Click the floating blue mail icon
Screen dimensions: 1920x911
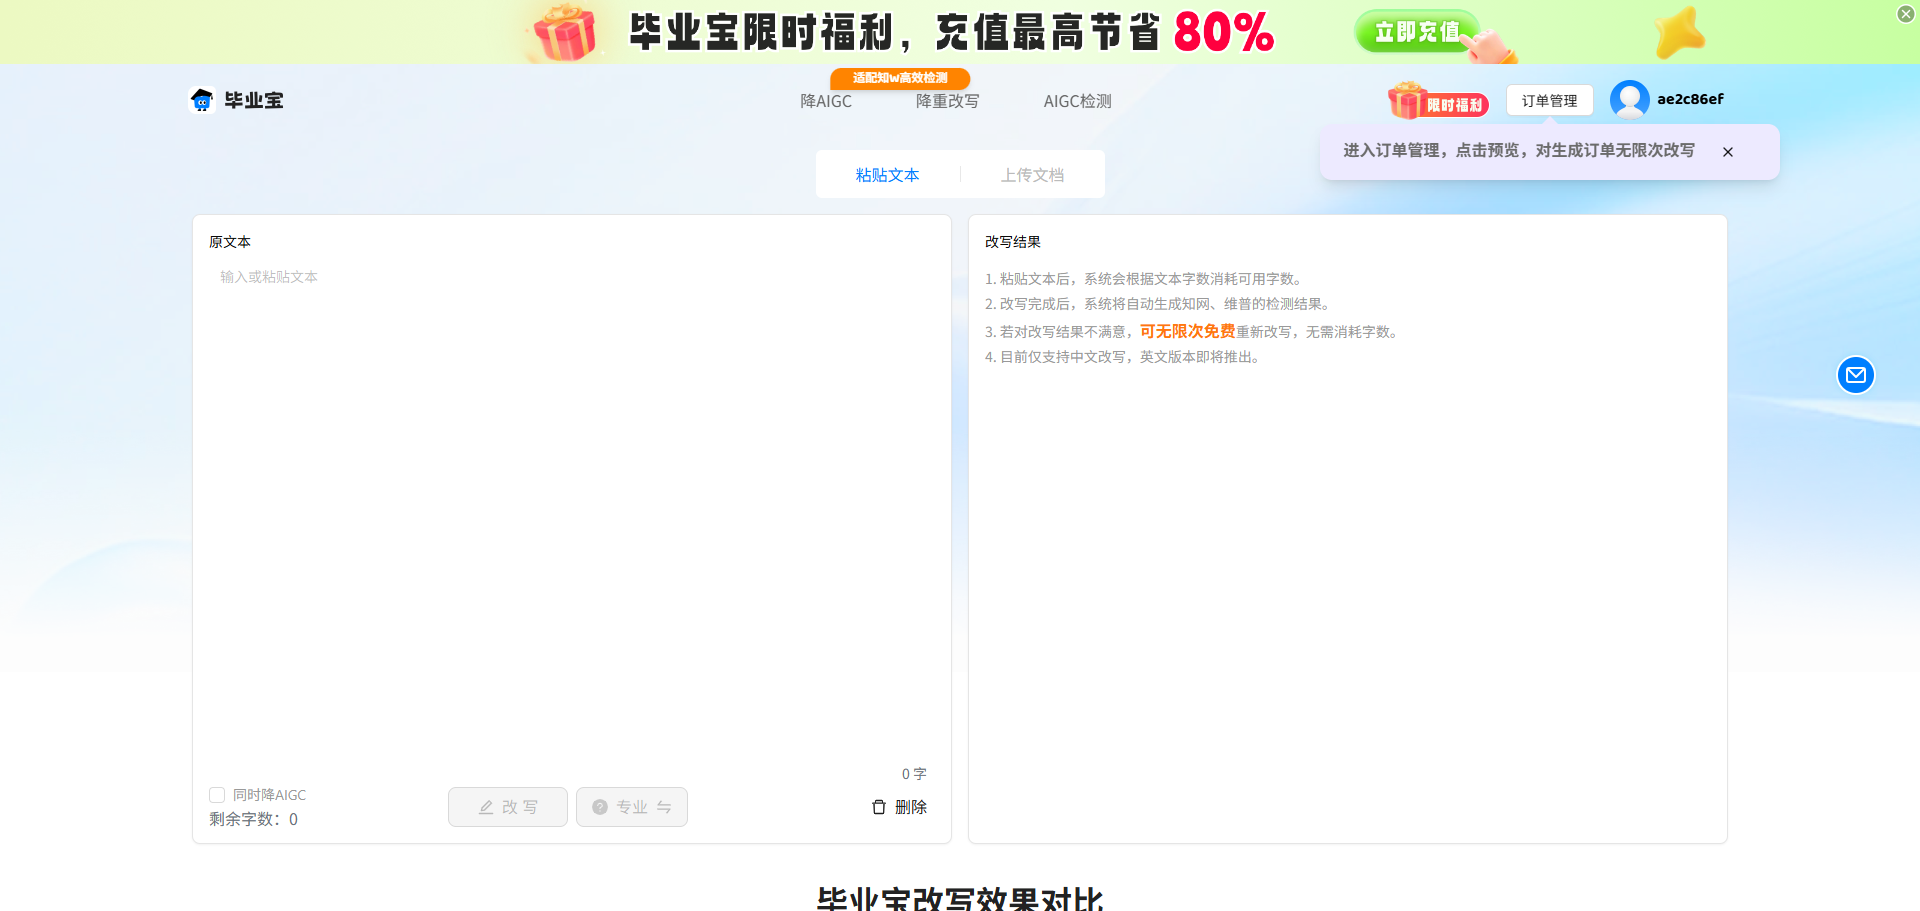point(1856,375)
